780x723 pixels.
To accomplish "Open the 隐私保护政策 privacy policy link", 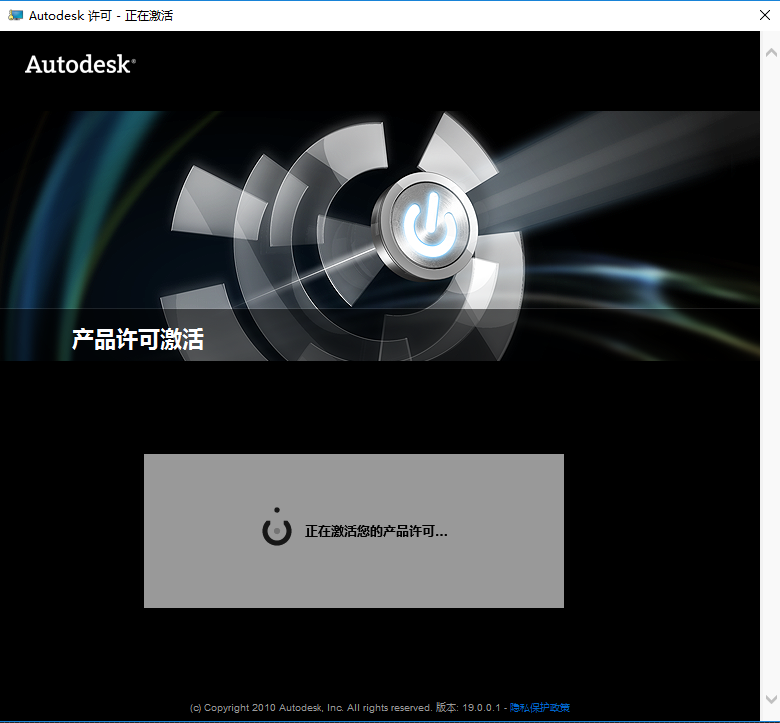I will click(x=540, y=708).
